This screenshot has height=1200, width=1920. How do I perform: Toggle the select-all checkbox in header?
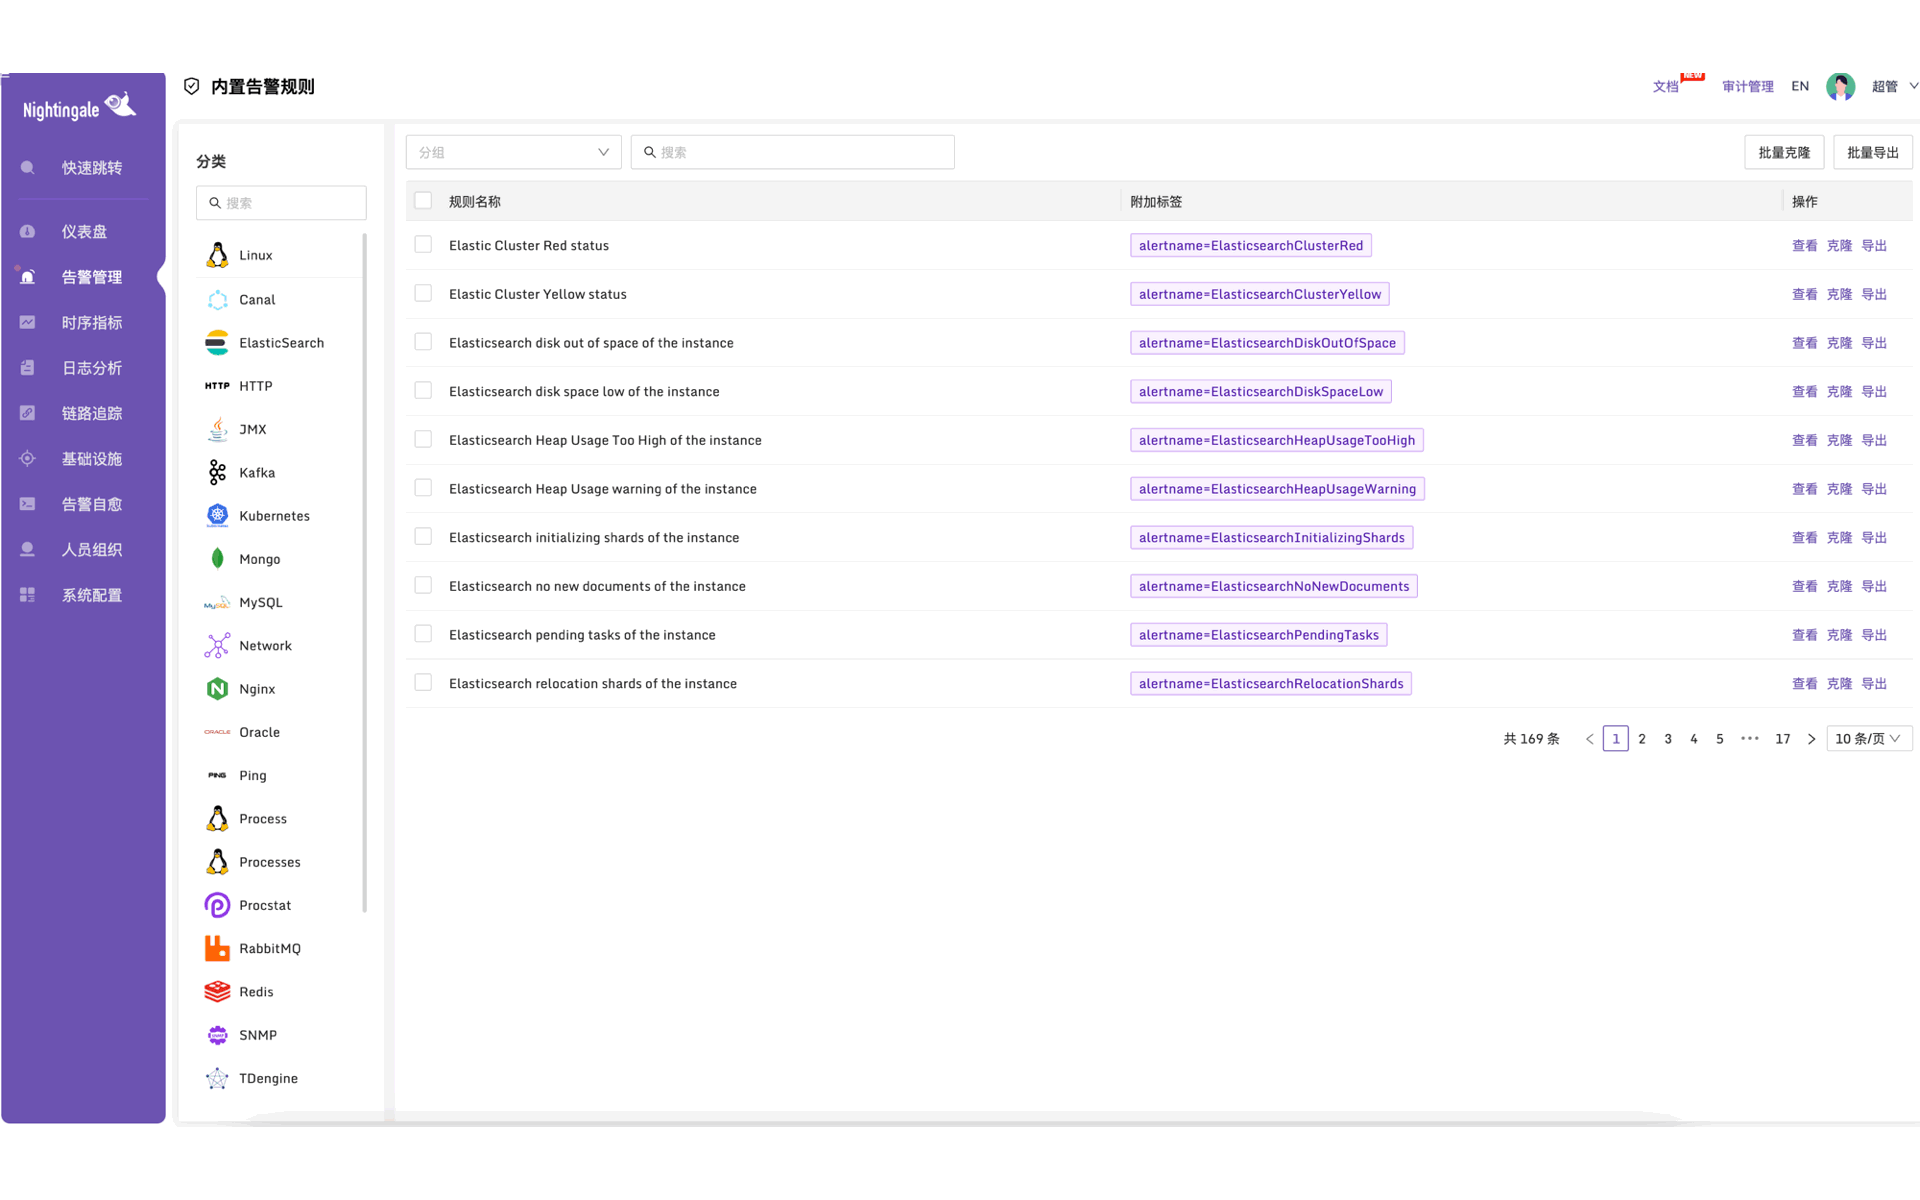click(x=423, y=201)
